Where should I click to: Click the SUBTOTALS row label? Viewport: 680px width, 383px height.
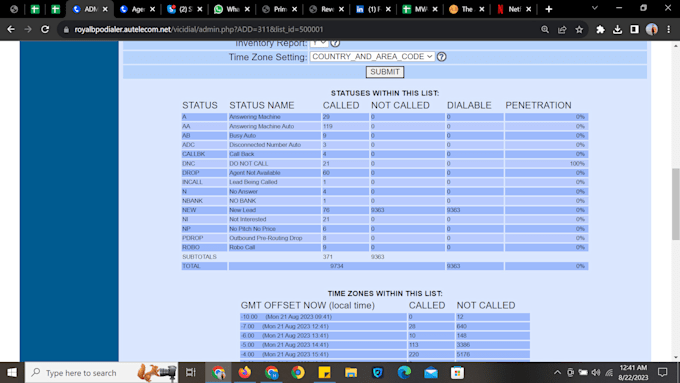199,257
